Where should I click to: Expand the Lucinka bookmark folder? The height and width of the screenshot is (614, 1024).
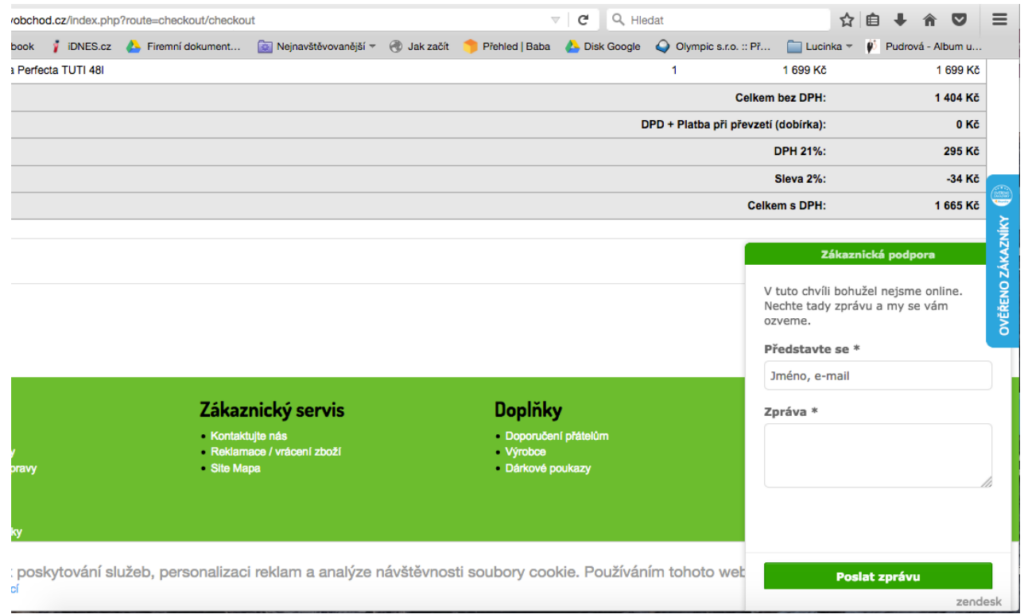point(820,46)
